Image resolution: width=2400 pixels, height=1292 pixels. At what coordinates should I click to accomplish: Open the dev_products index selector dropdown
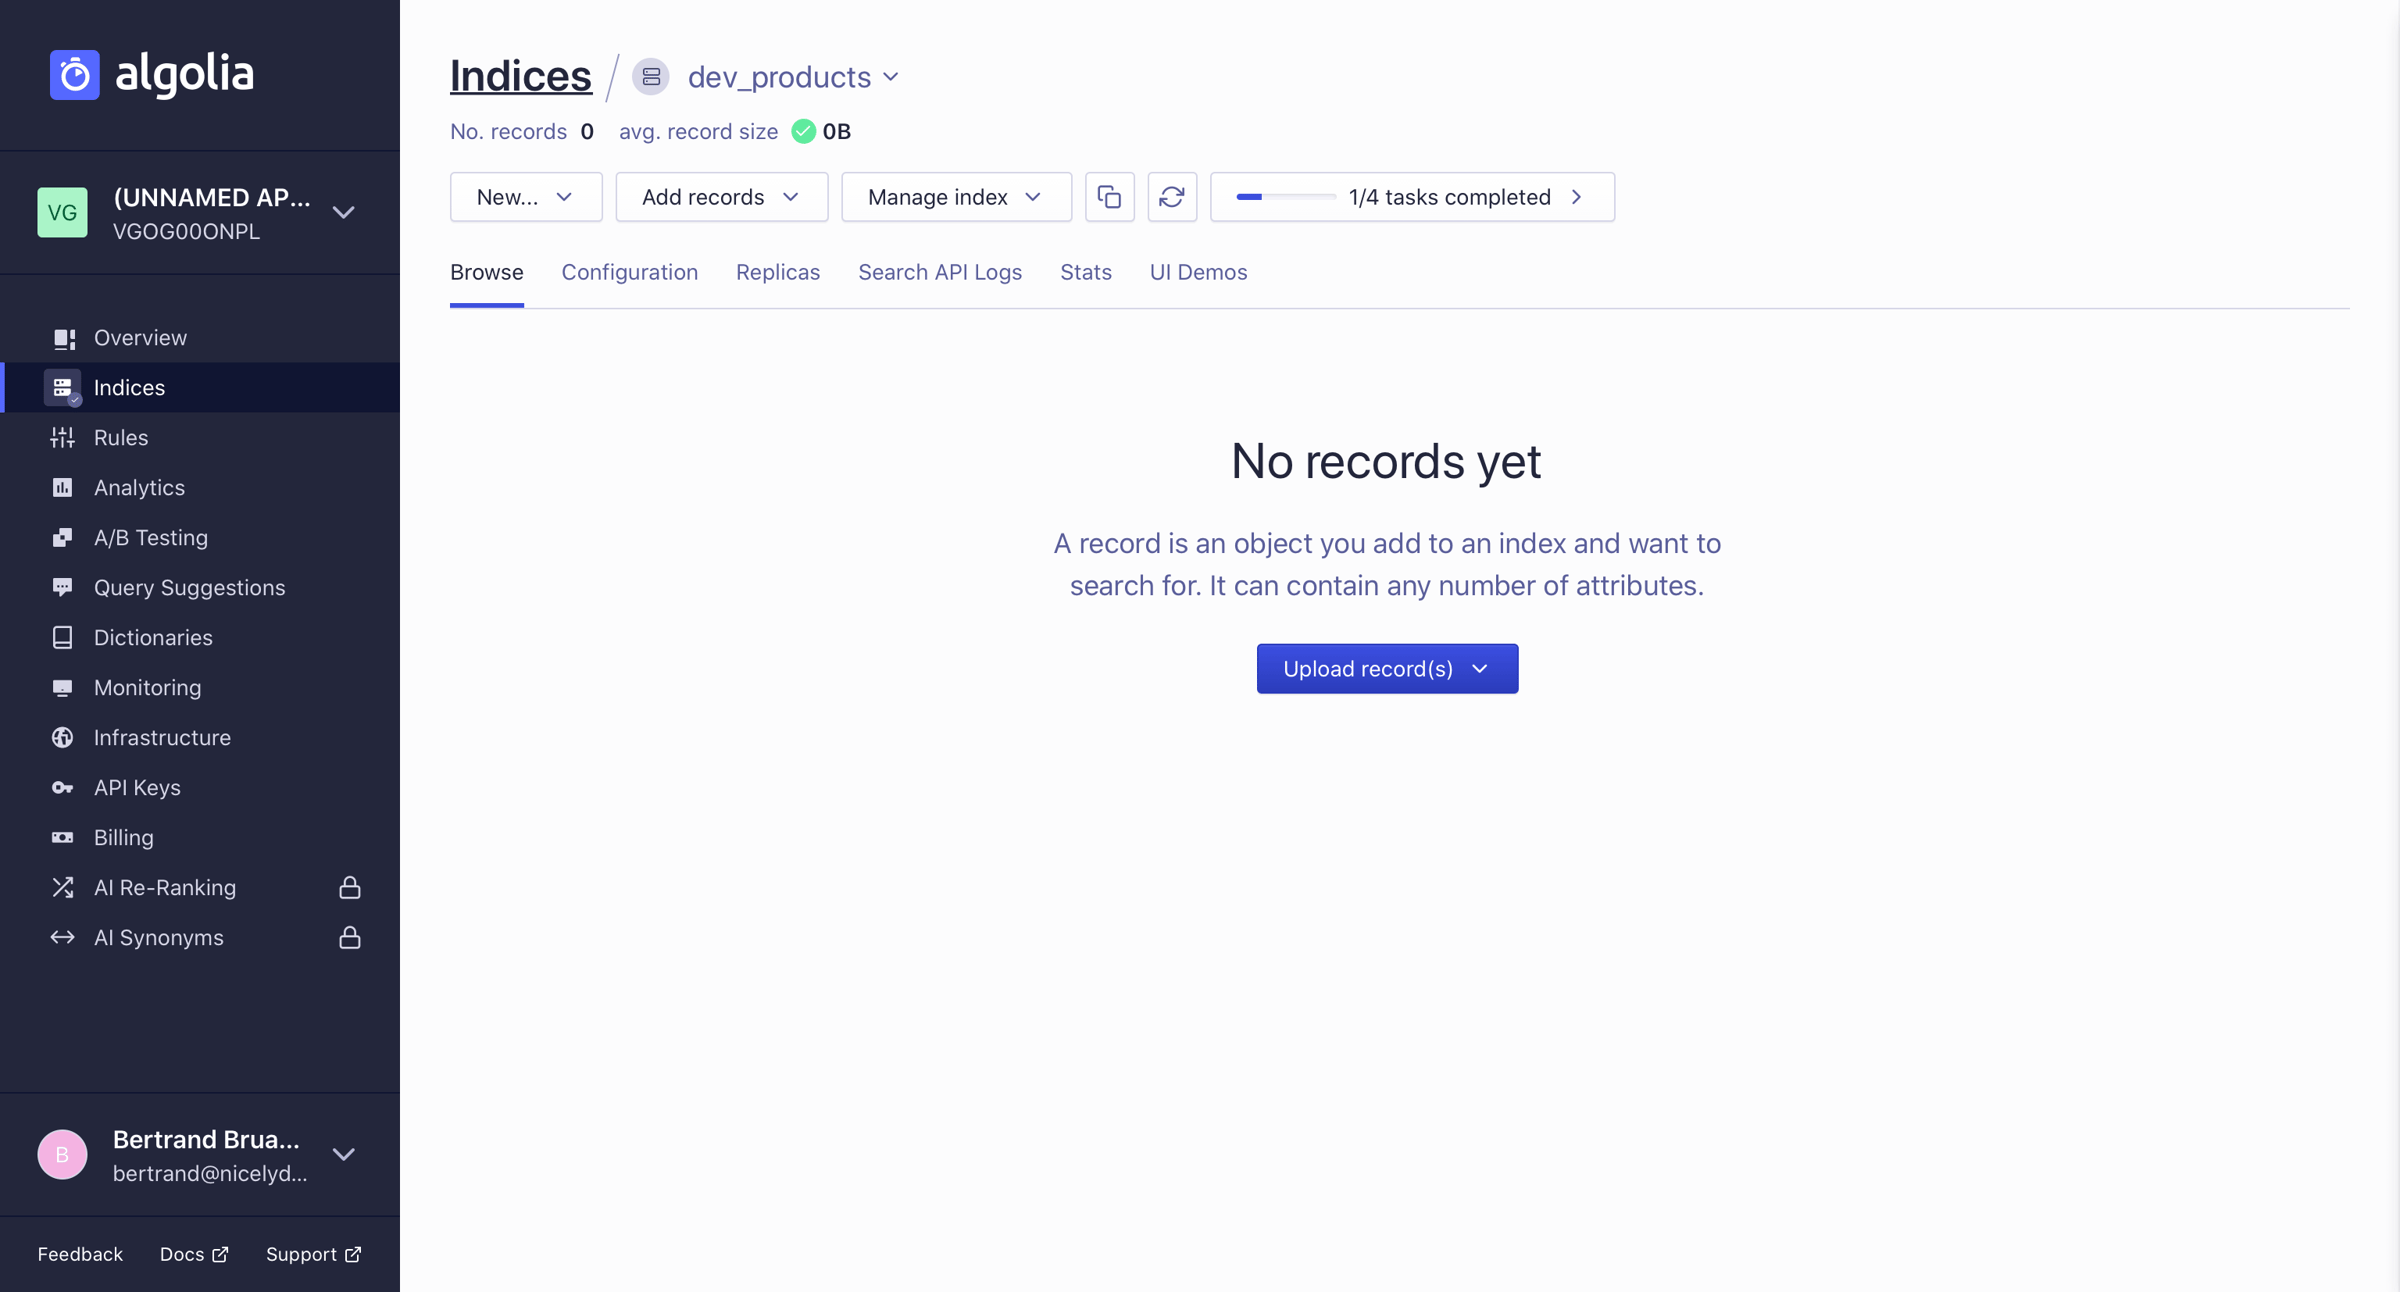pyautogui.click(x=793, y=77)
